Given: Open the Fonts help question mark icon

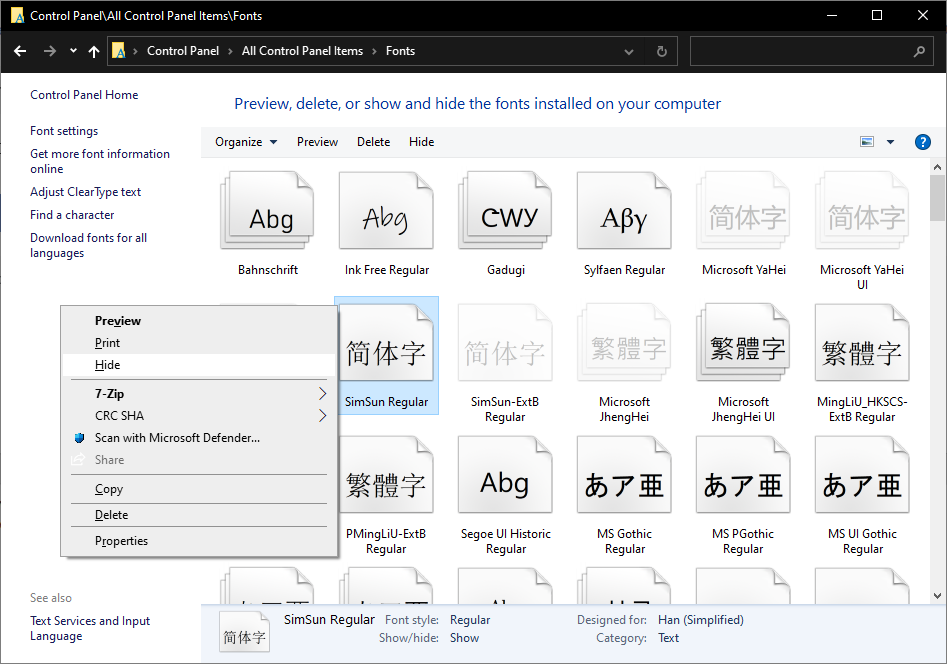Looking at the screenshot, I should pyautogui.click(x=922, y=142).
